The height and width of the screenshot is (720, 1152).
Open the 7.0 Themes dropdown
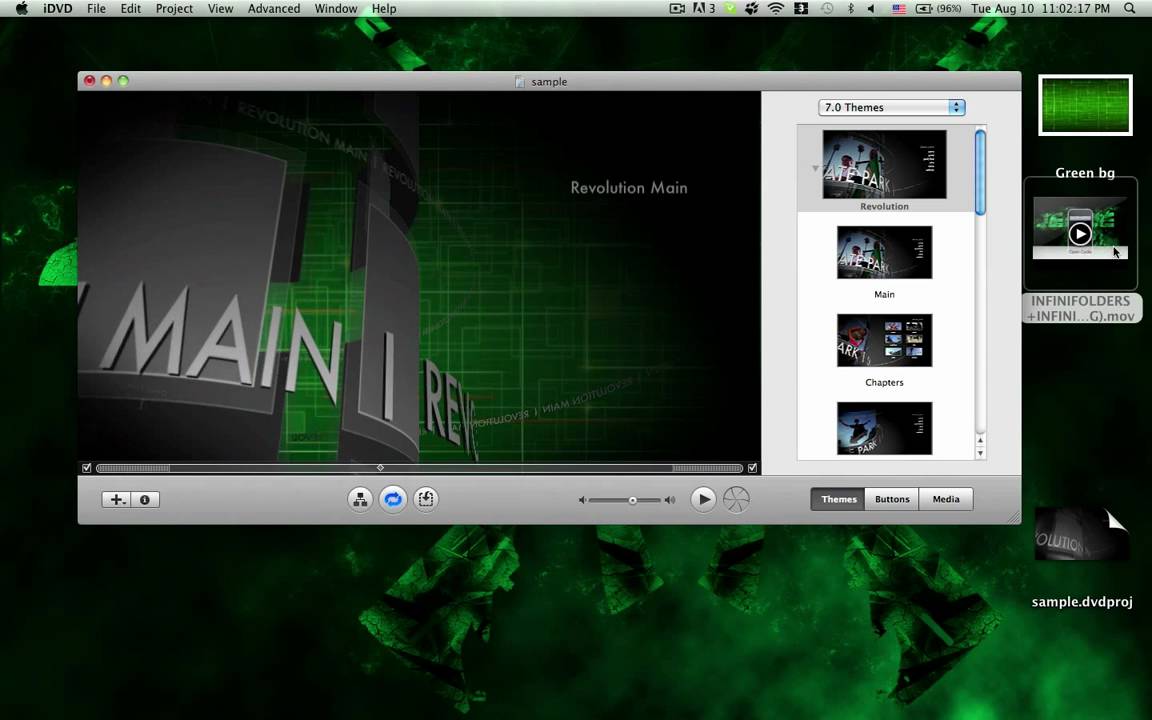coord(891,107)
